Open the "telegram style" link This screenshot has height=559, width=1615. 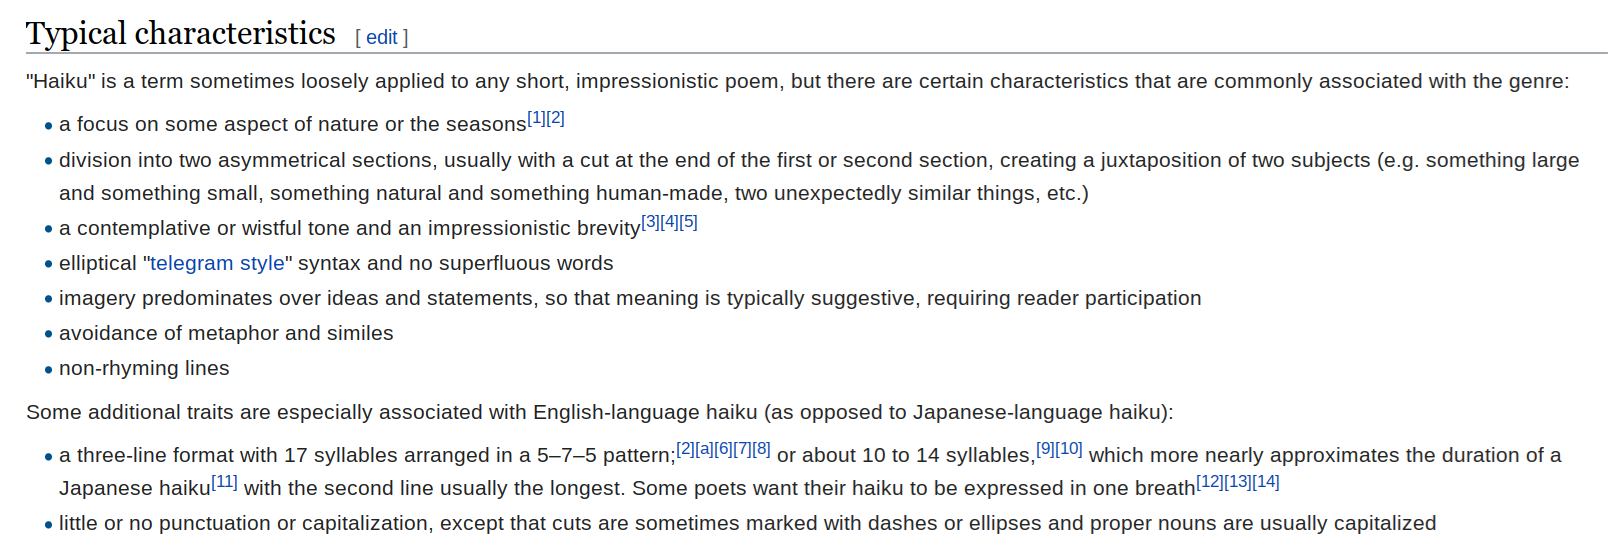(217, 264)
